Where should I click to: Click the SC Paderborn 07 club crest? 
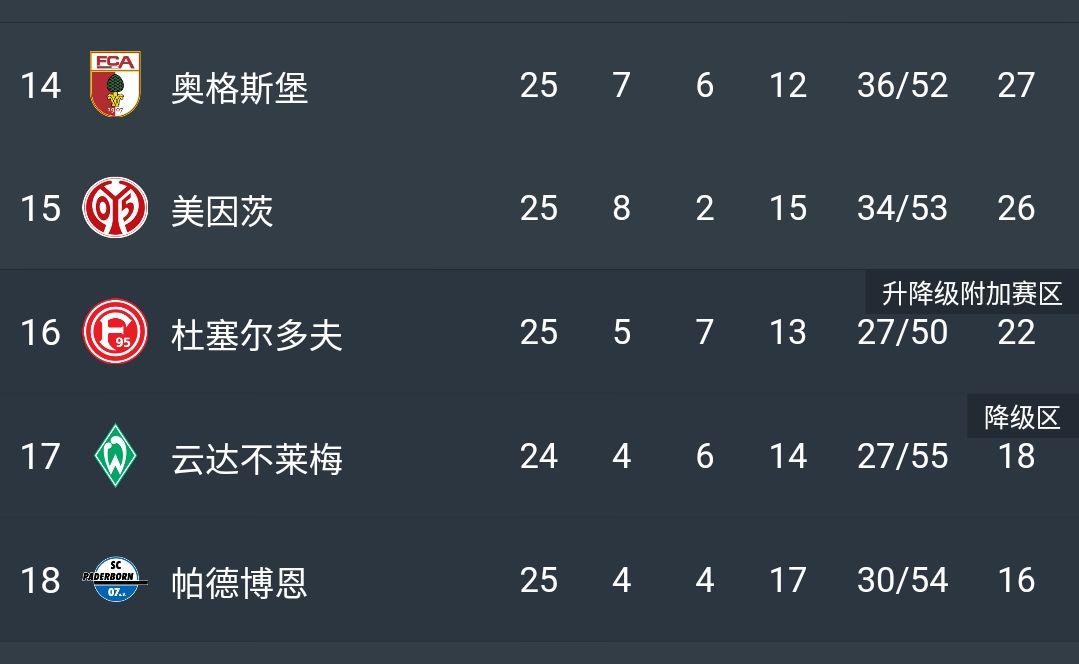click(117, 579)
